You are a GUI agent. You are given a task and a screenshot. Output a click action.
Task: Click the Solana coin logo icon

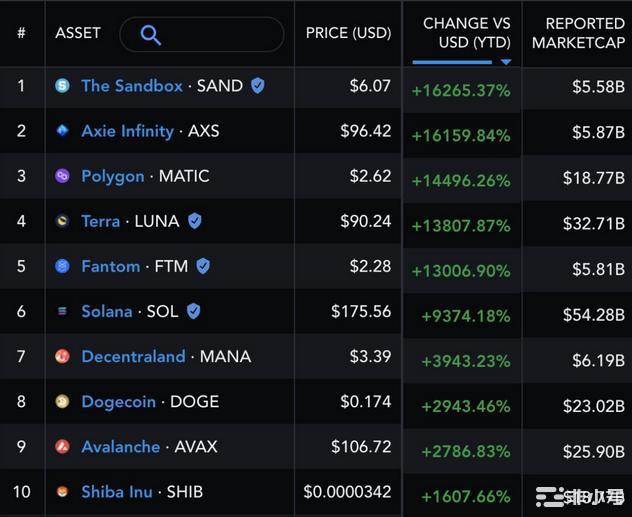(x=62, y=311)
